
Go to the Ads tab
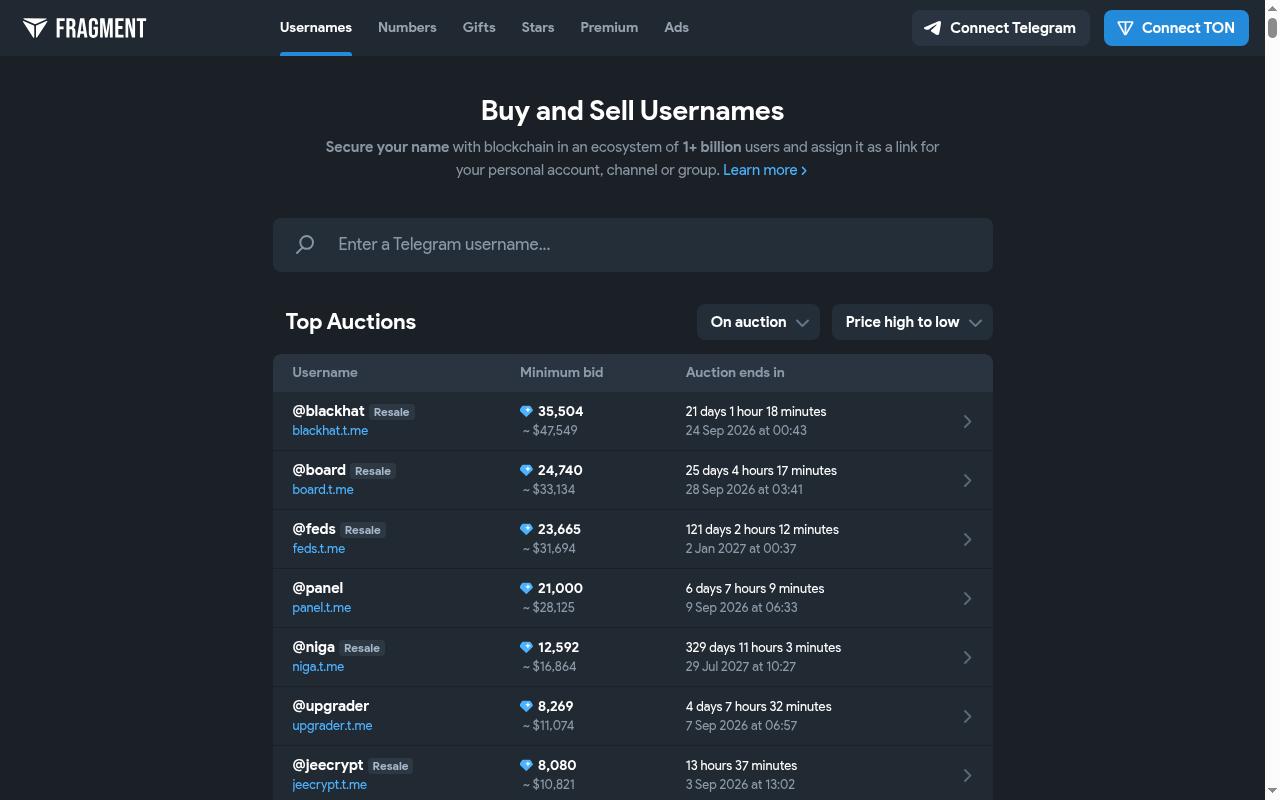coord(676,27)
